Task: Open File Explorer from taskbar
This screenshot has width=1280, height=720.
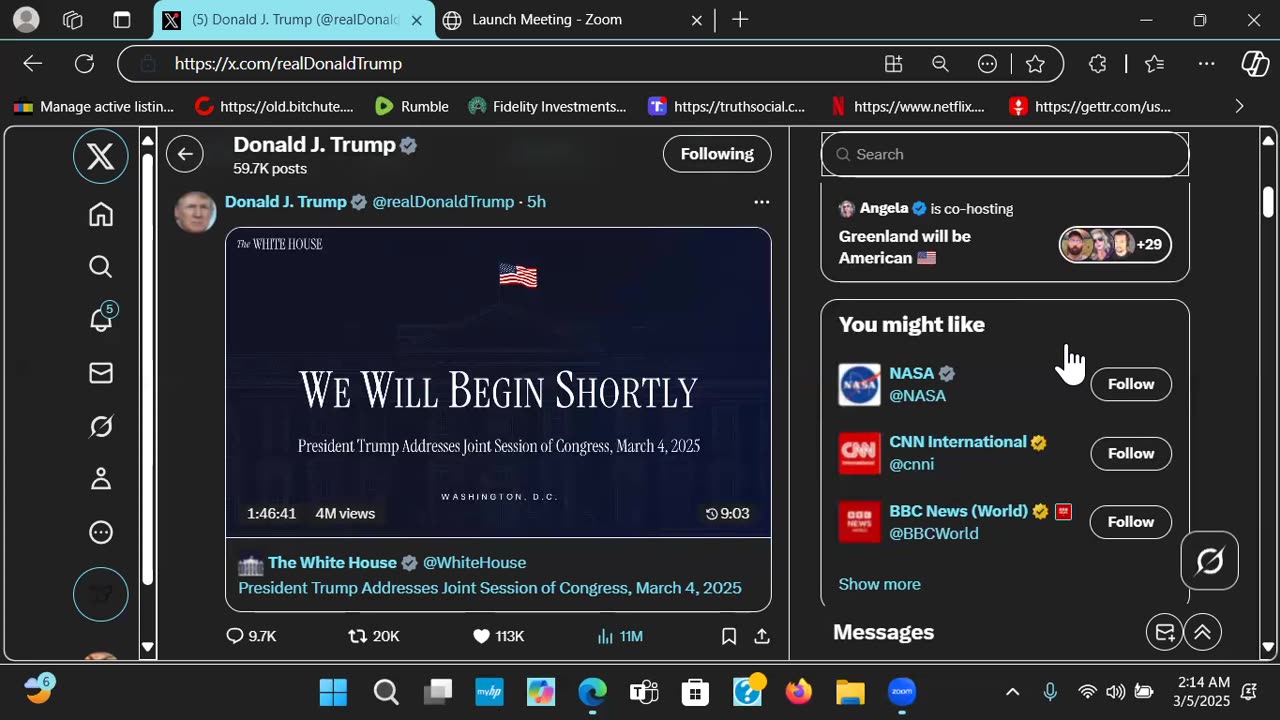Action: (x=850, y=692)
